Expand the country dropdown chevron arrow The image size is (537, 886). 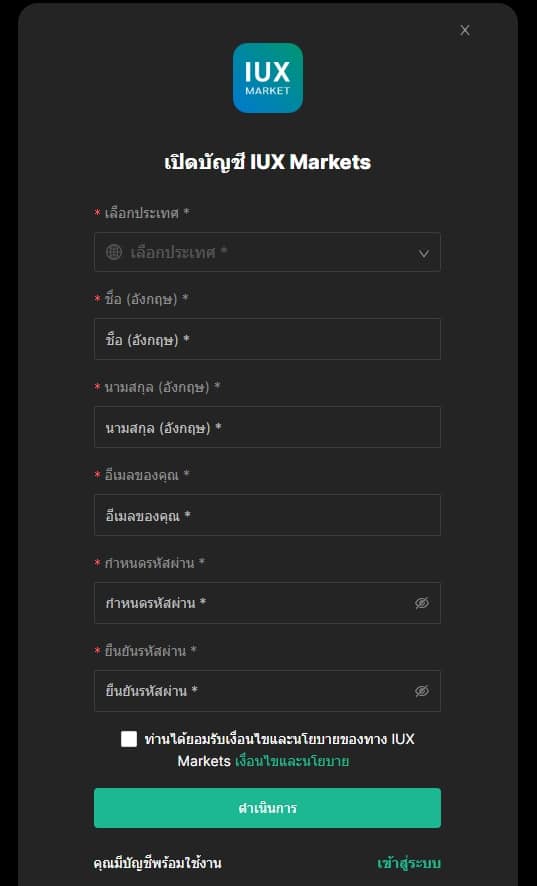pyautogui.click(x=423, y=254)
